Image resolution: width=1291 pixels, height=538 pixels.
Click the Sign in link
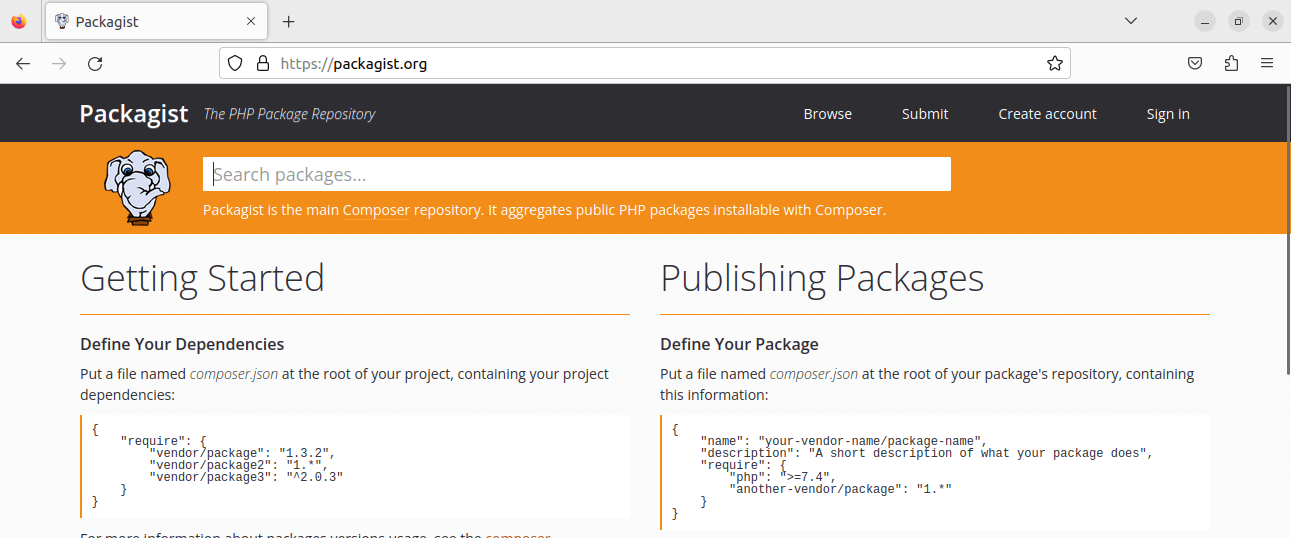(1167, 114)
